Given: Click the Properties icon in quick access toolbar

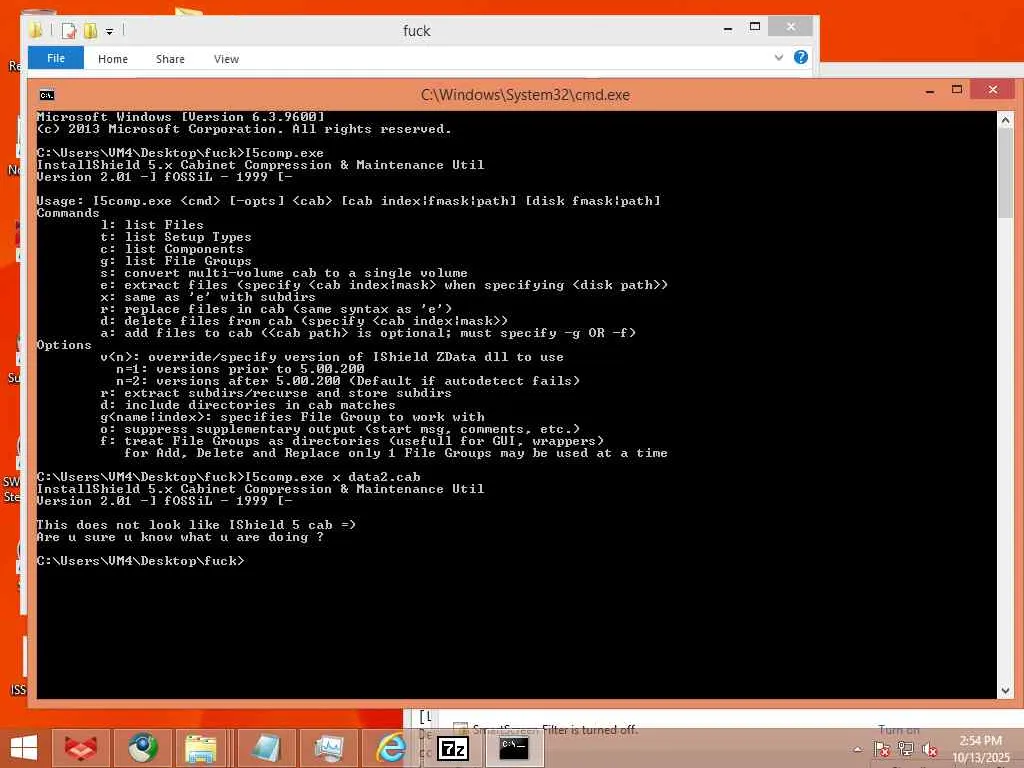Looking at the screenshot, I should click(x=69, y=31).
